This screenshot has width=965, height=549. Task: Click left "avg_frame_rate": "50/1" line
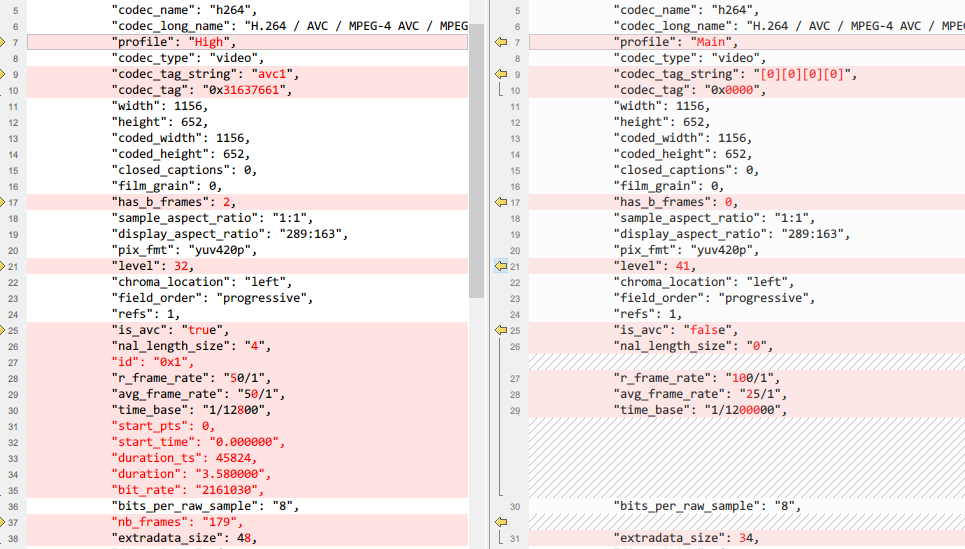(247, 394)
